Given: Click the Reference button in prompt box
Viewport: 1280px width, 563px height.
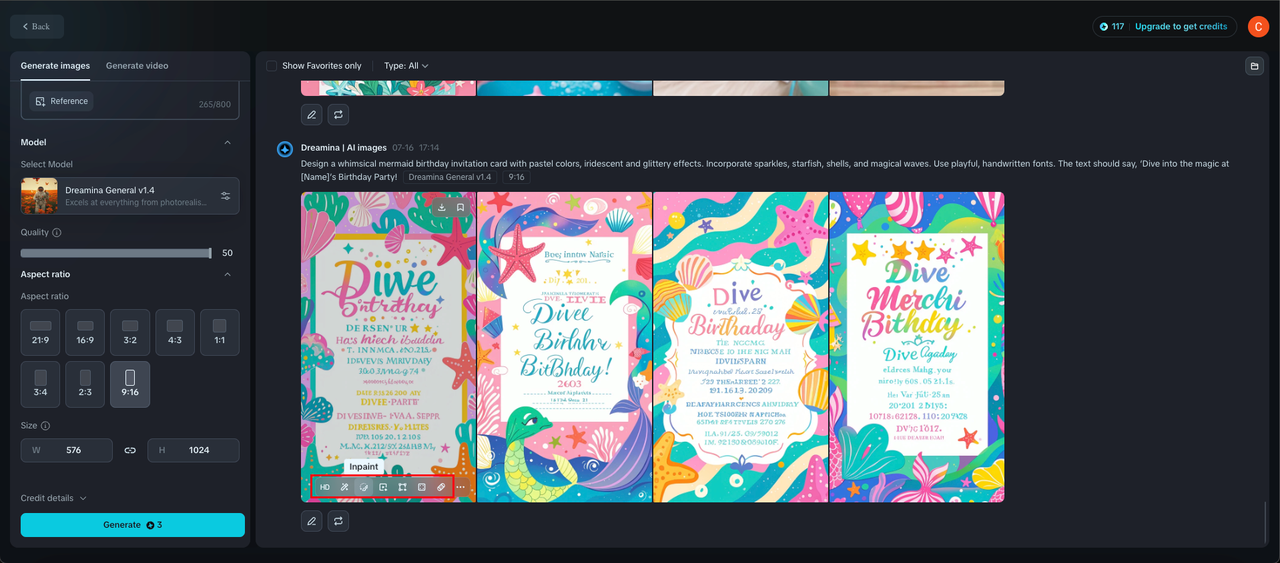Looking at the screenshot, I should (x=62, y=101).
